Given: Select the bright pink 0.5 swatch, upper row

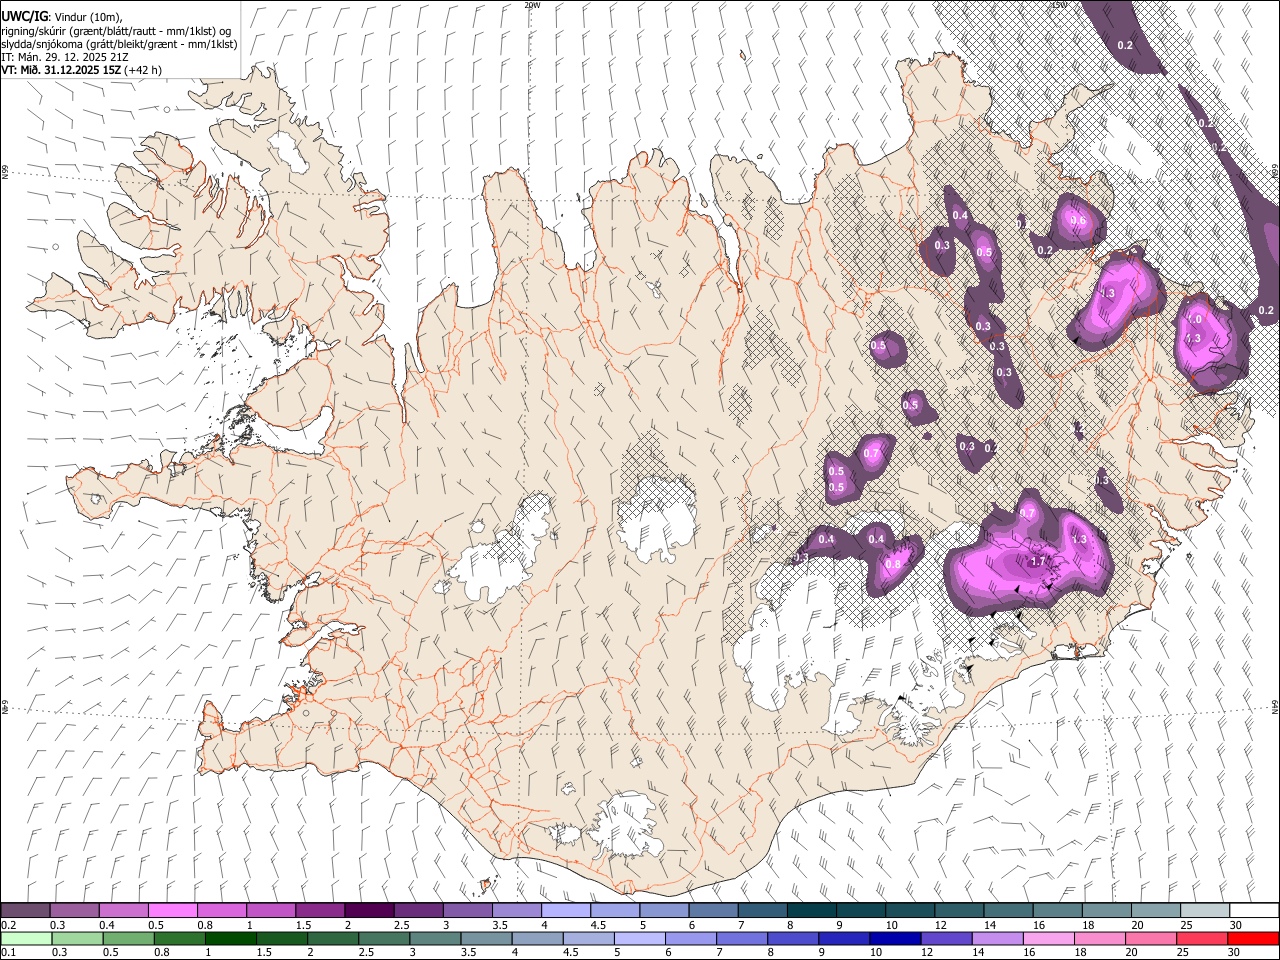Looking at the screenshot, I should [x=172, y=911].
